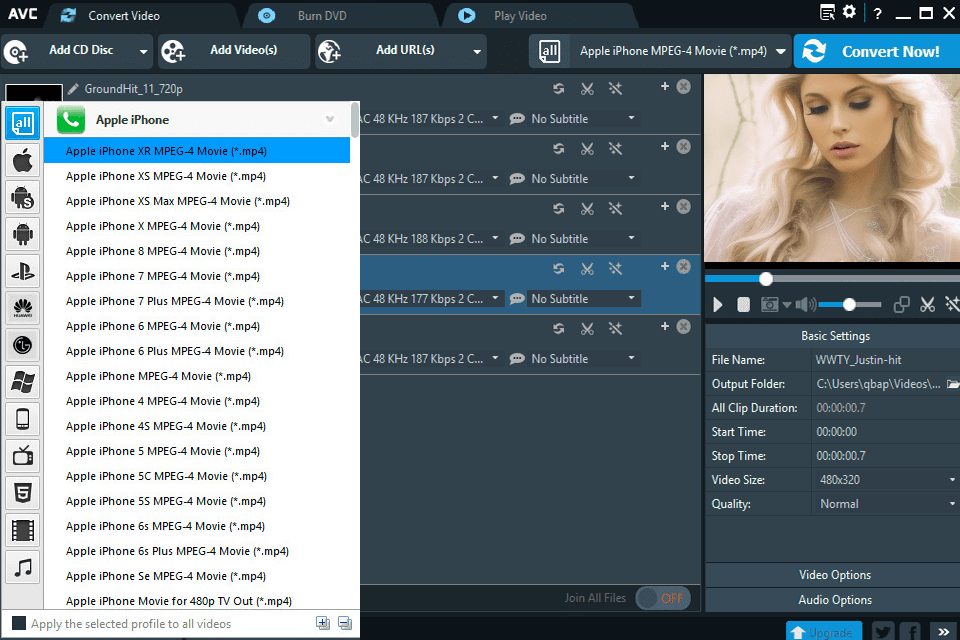
Task: Click the volume speaker icon under the preview
Action: (805, 304)
